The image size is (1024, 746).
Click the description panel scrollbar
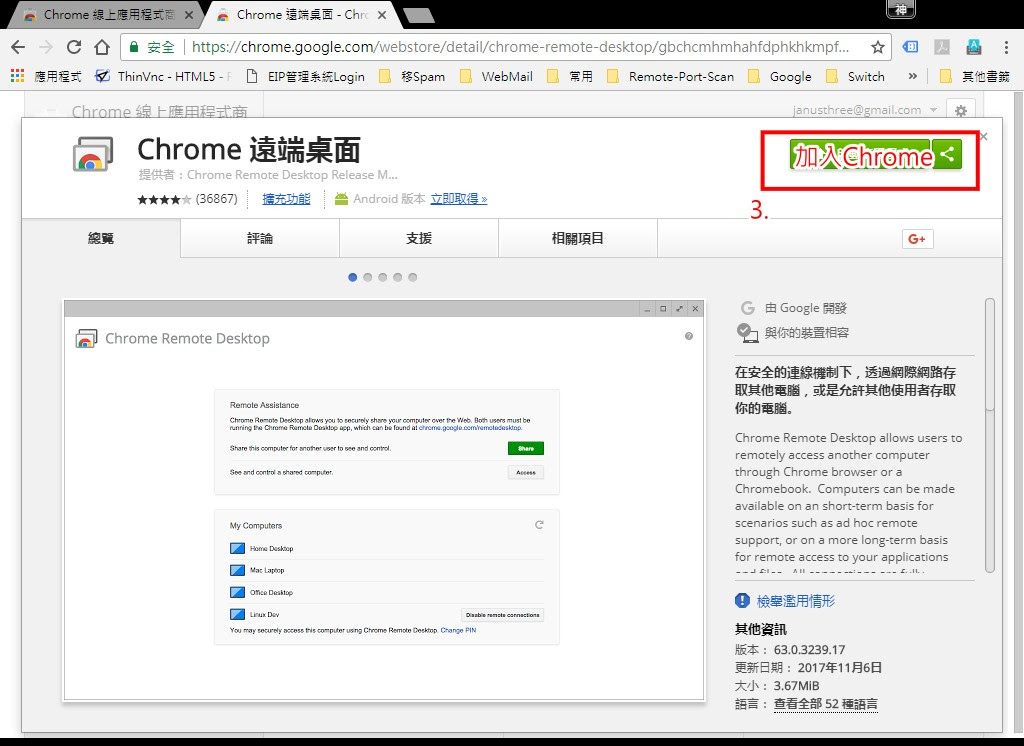(989, 434)
